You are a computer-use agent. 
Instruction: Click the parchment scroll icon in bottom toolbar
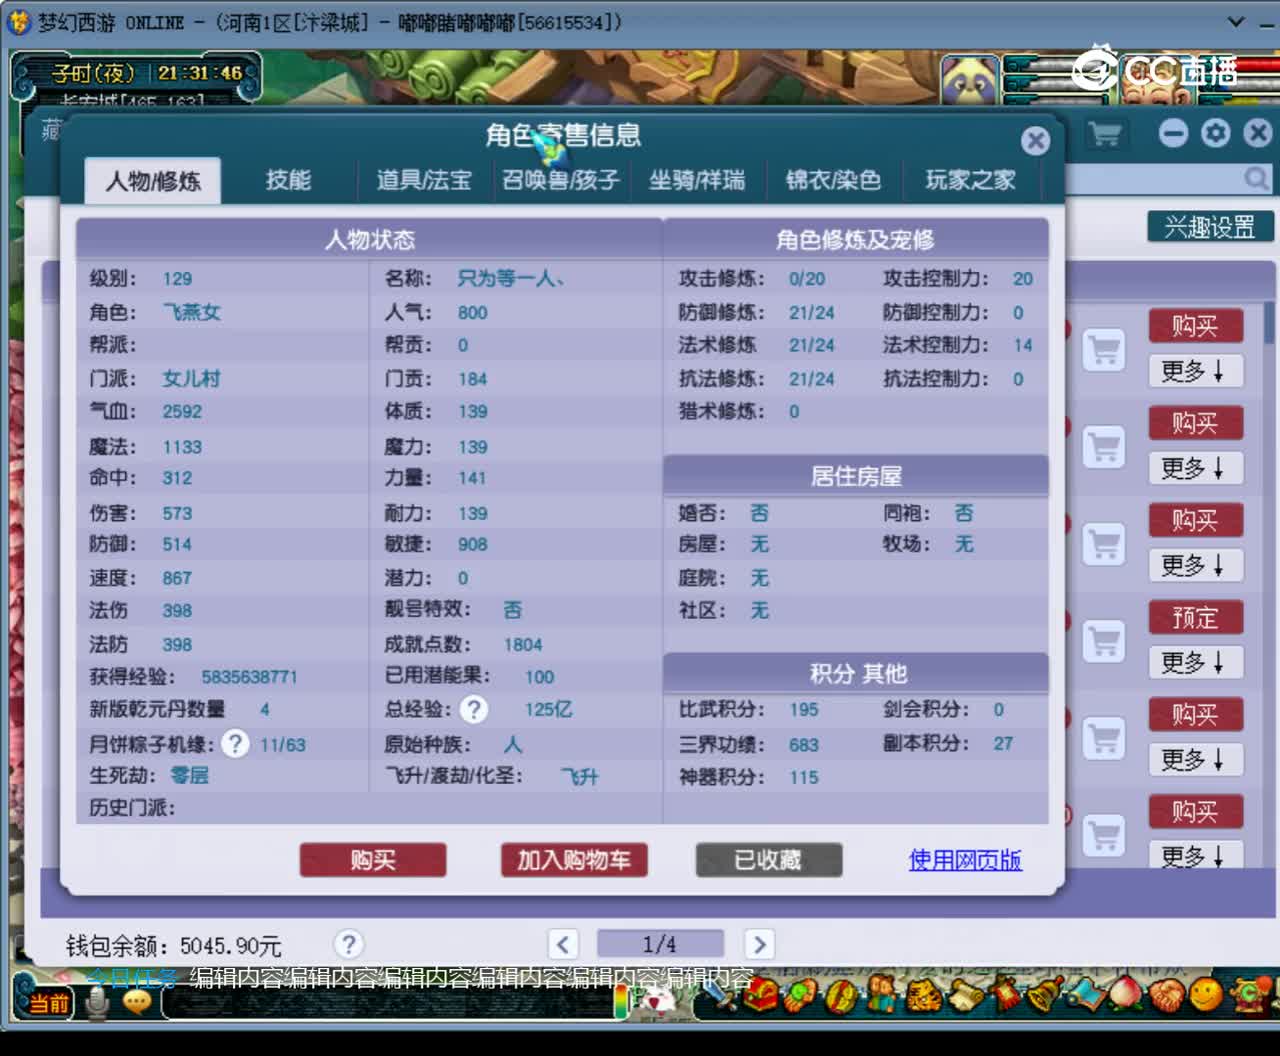pyautogui.click(x=965, y=995)
